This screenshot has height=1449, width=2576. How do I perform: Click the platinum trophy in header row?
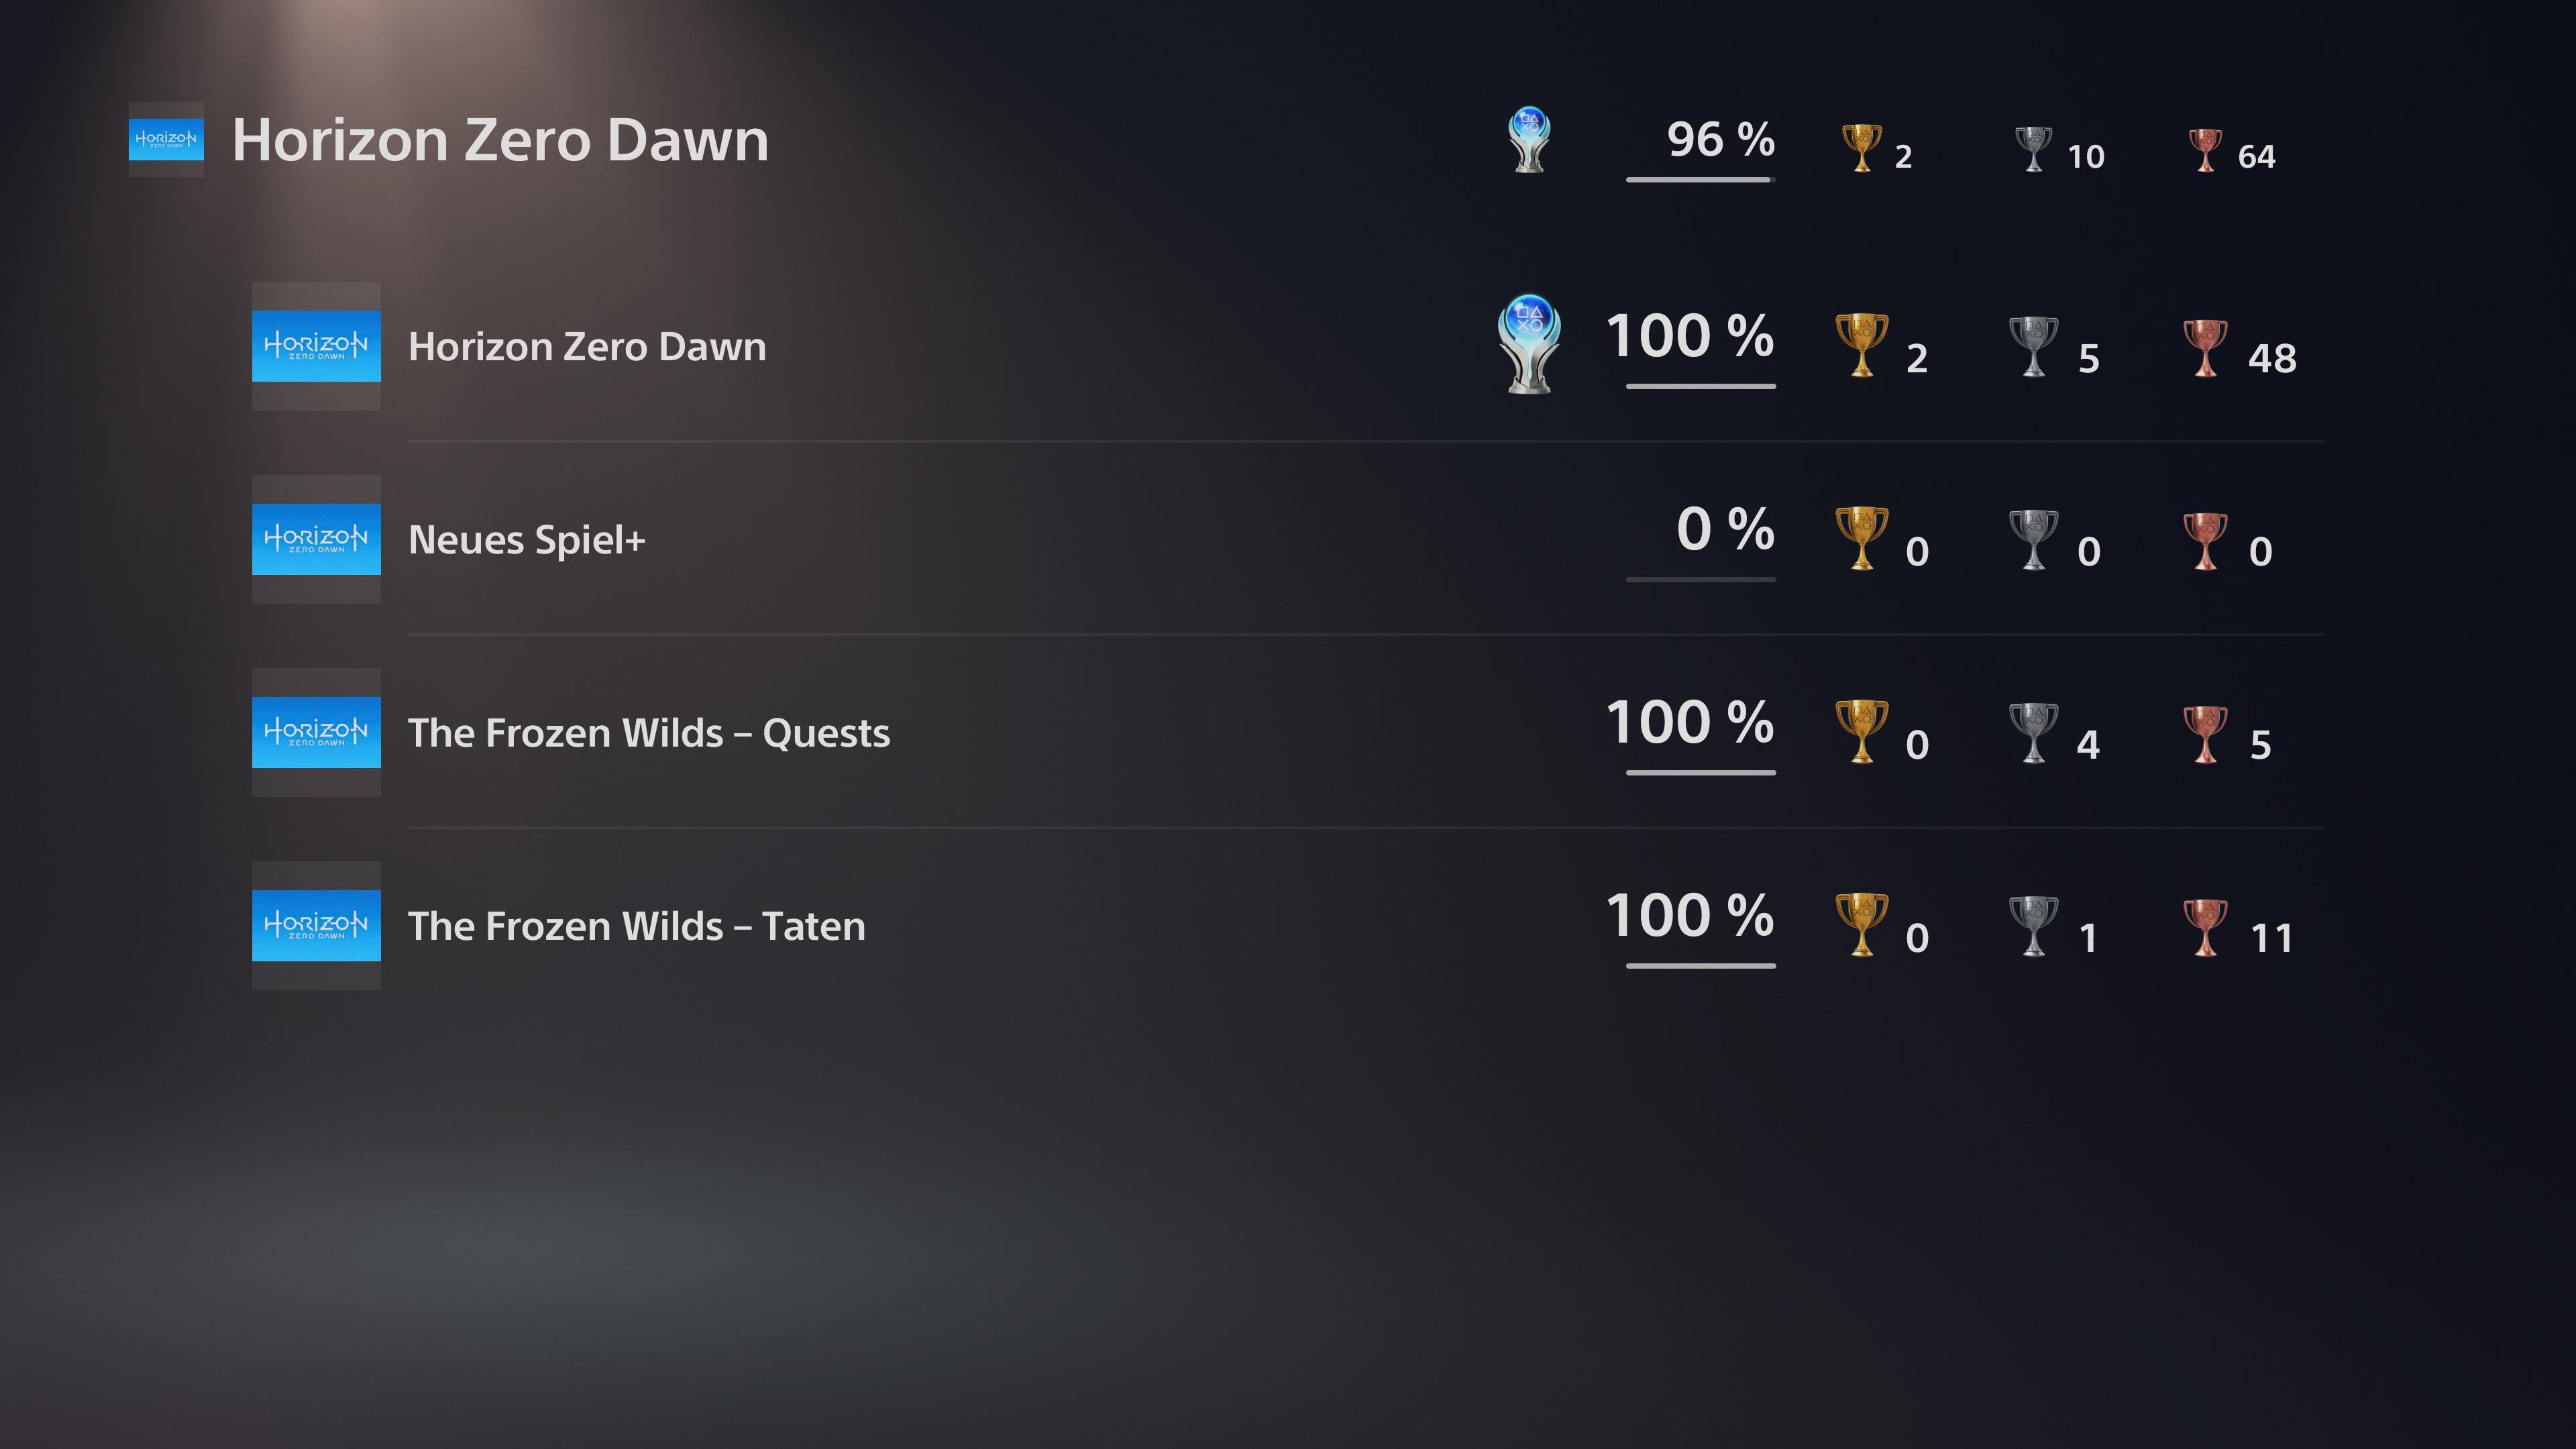click(x=1529, y=140)
